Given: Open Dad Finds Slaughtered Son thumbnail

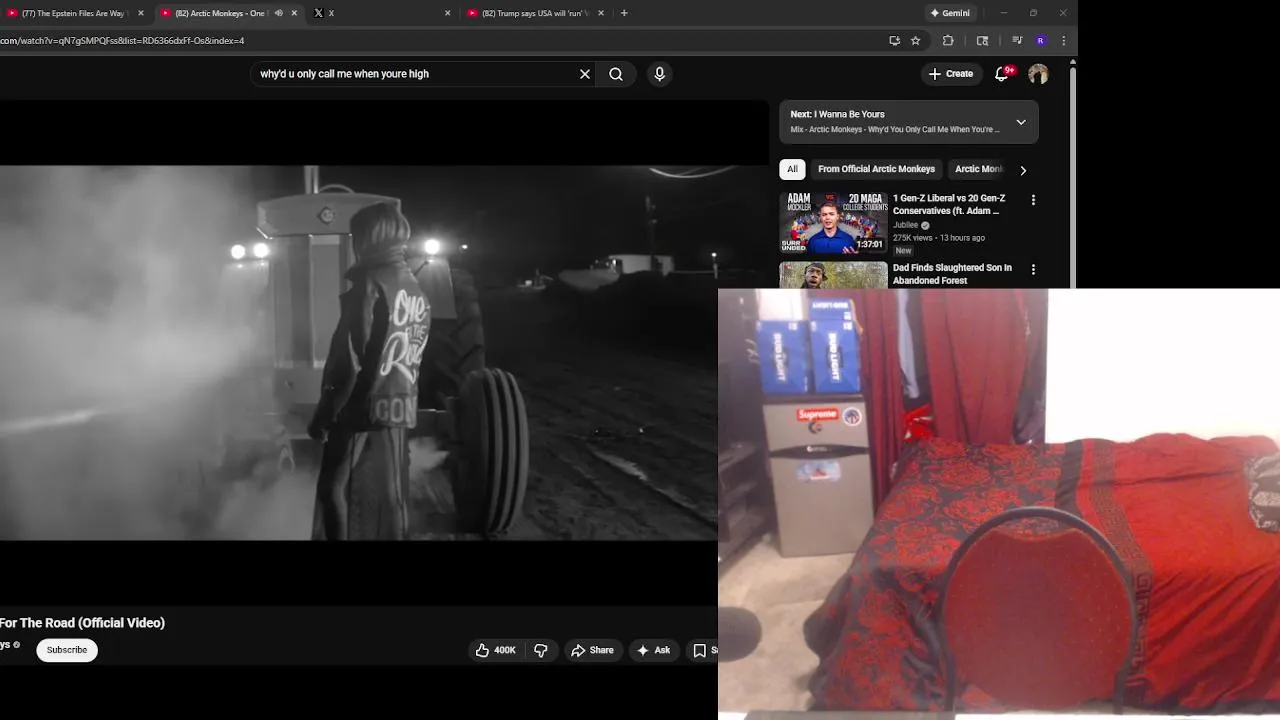Looking at the screenshot, I should 833,275.
